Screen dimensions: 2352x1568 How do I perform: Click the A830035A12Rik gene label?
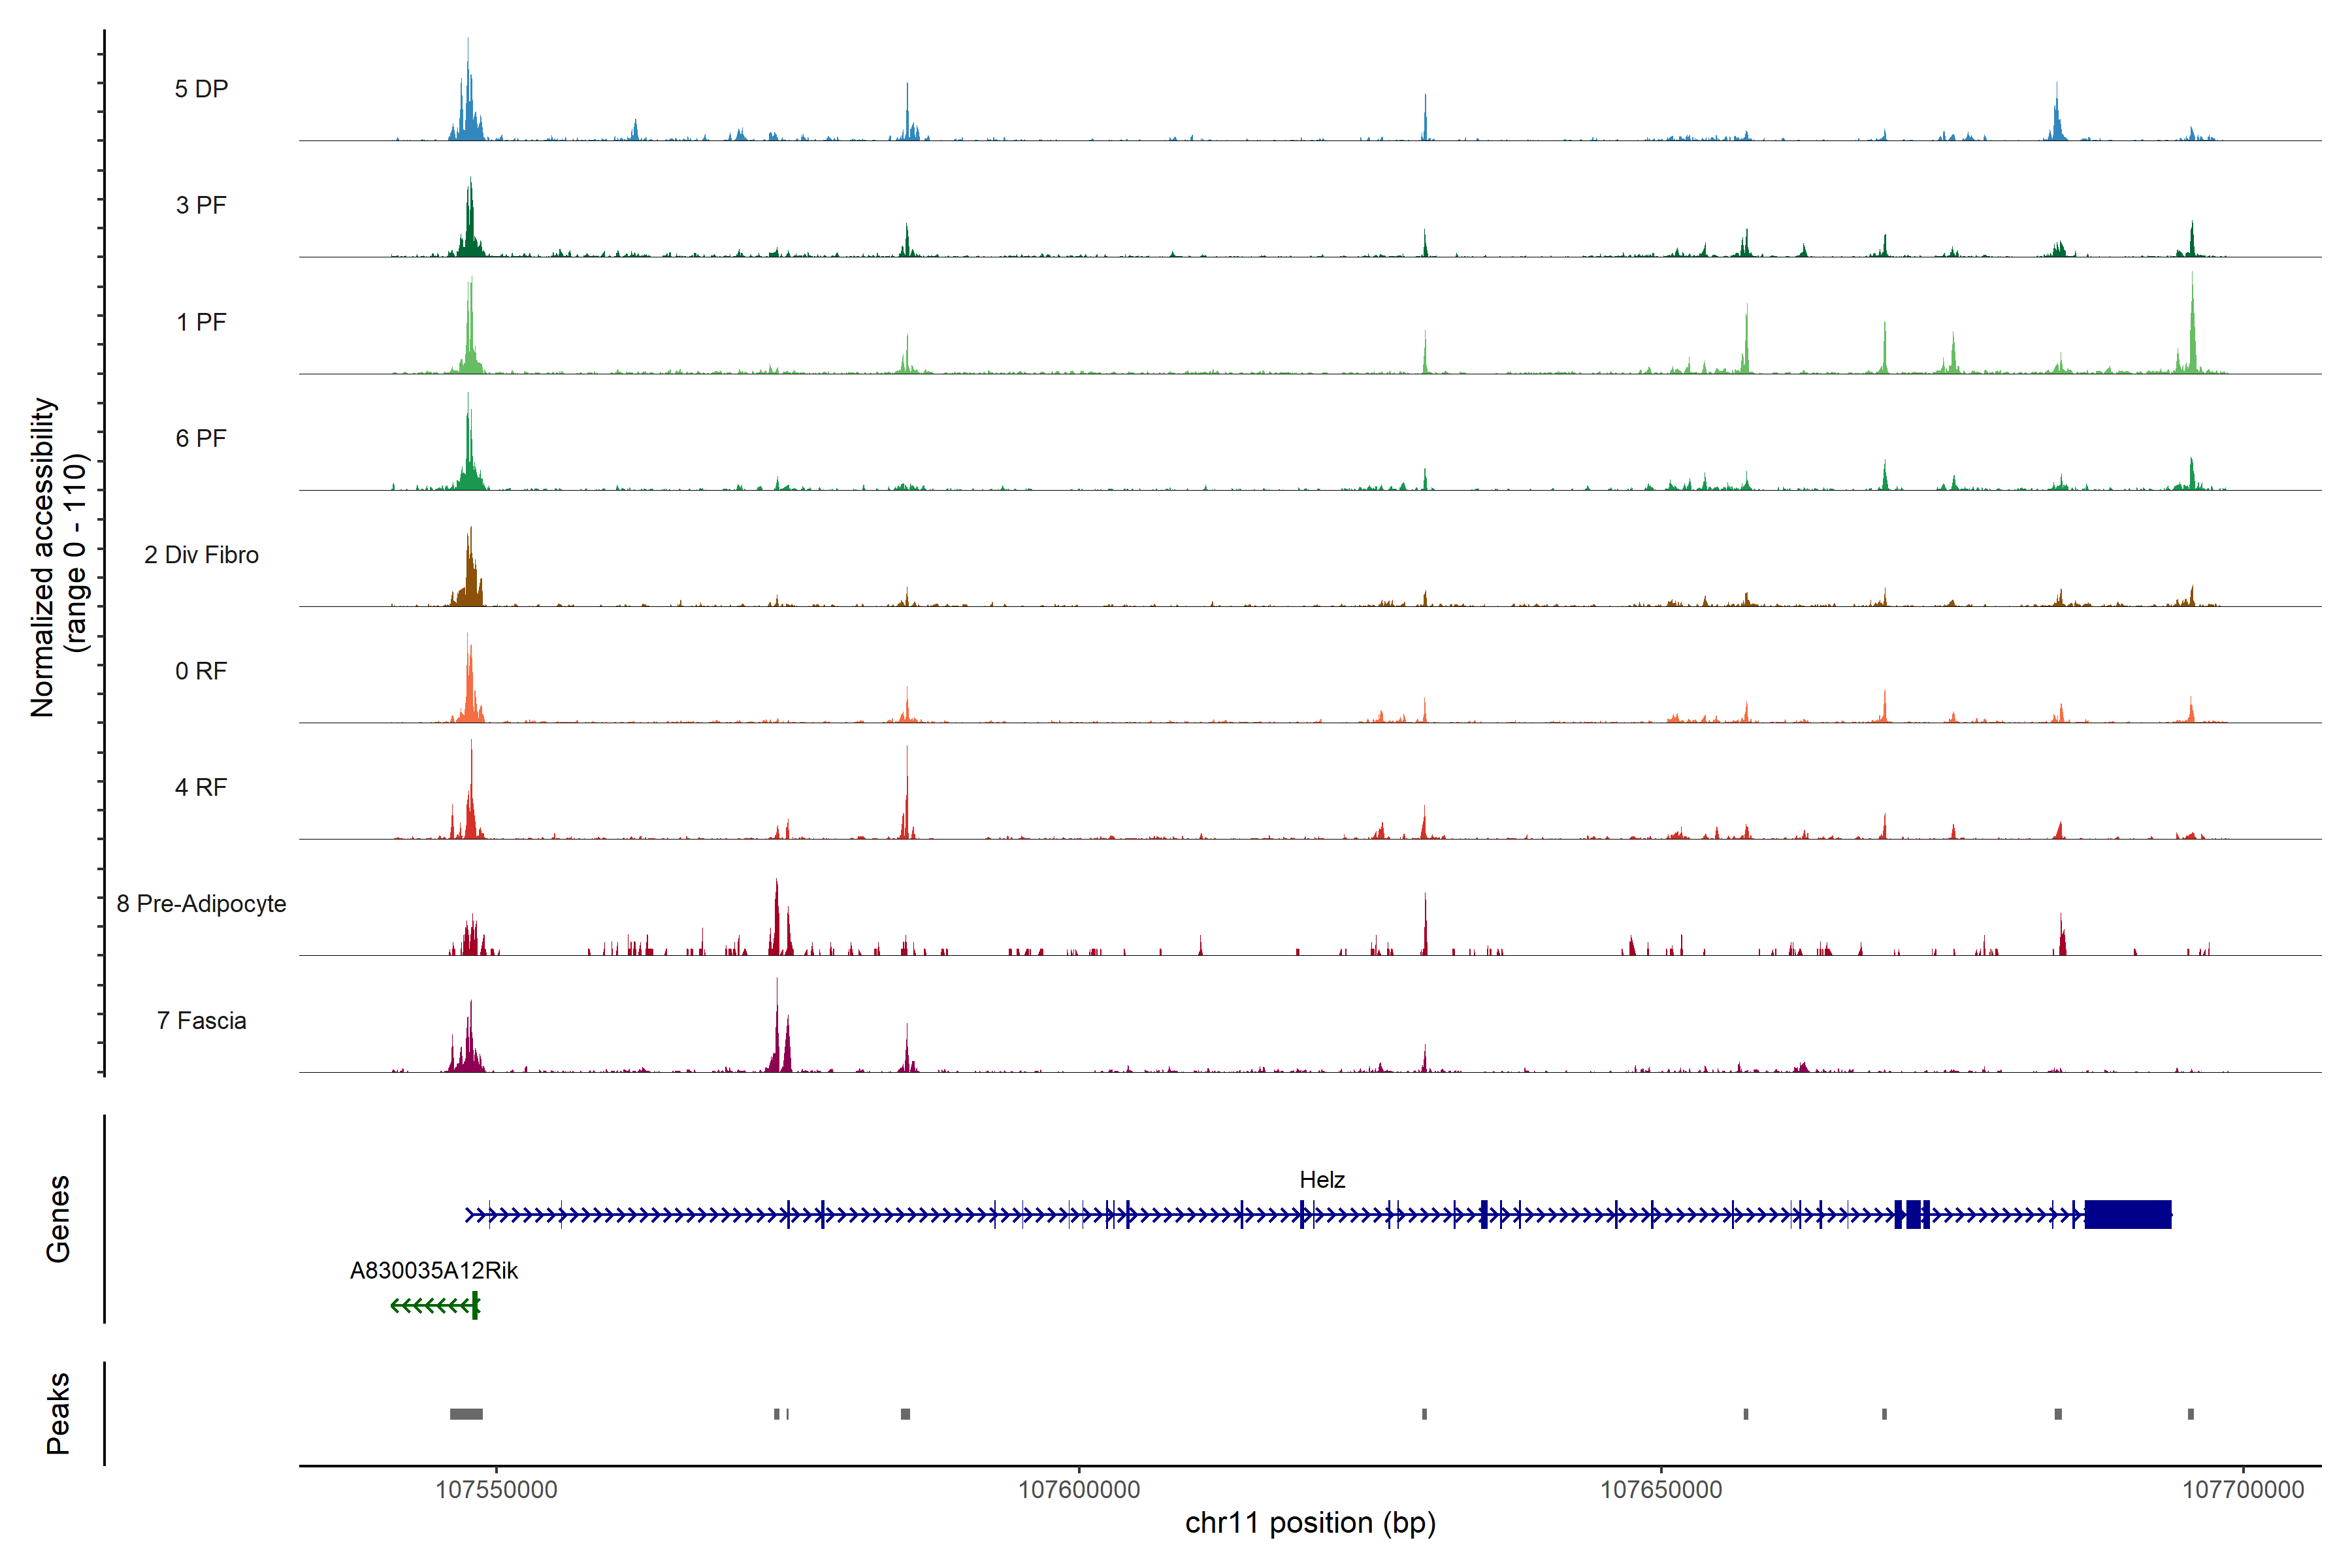(x=433, y=1271)
